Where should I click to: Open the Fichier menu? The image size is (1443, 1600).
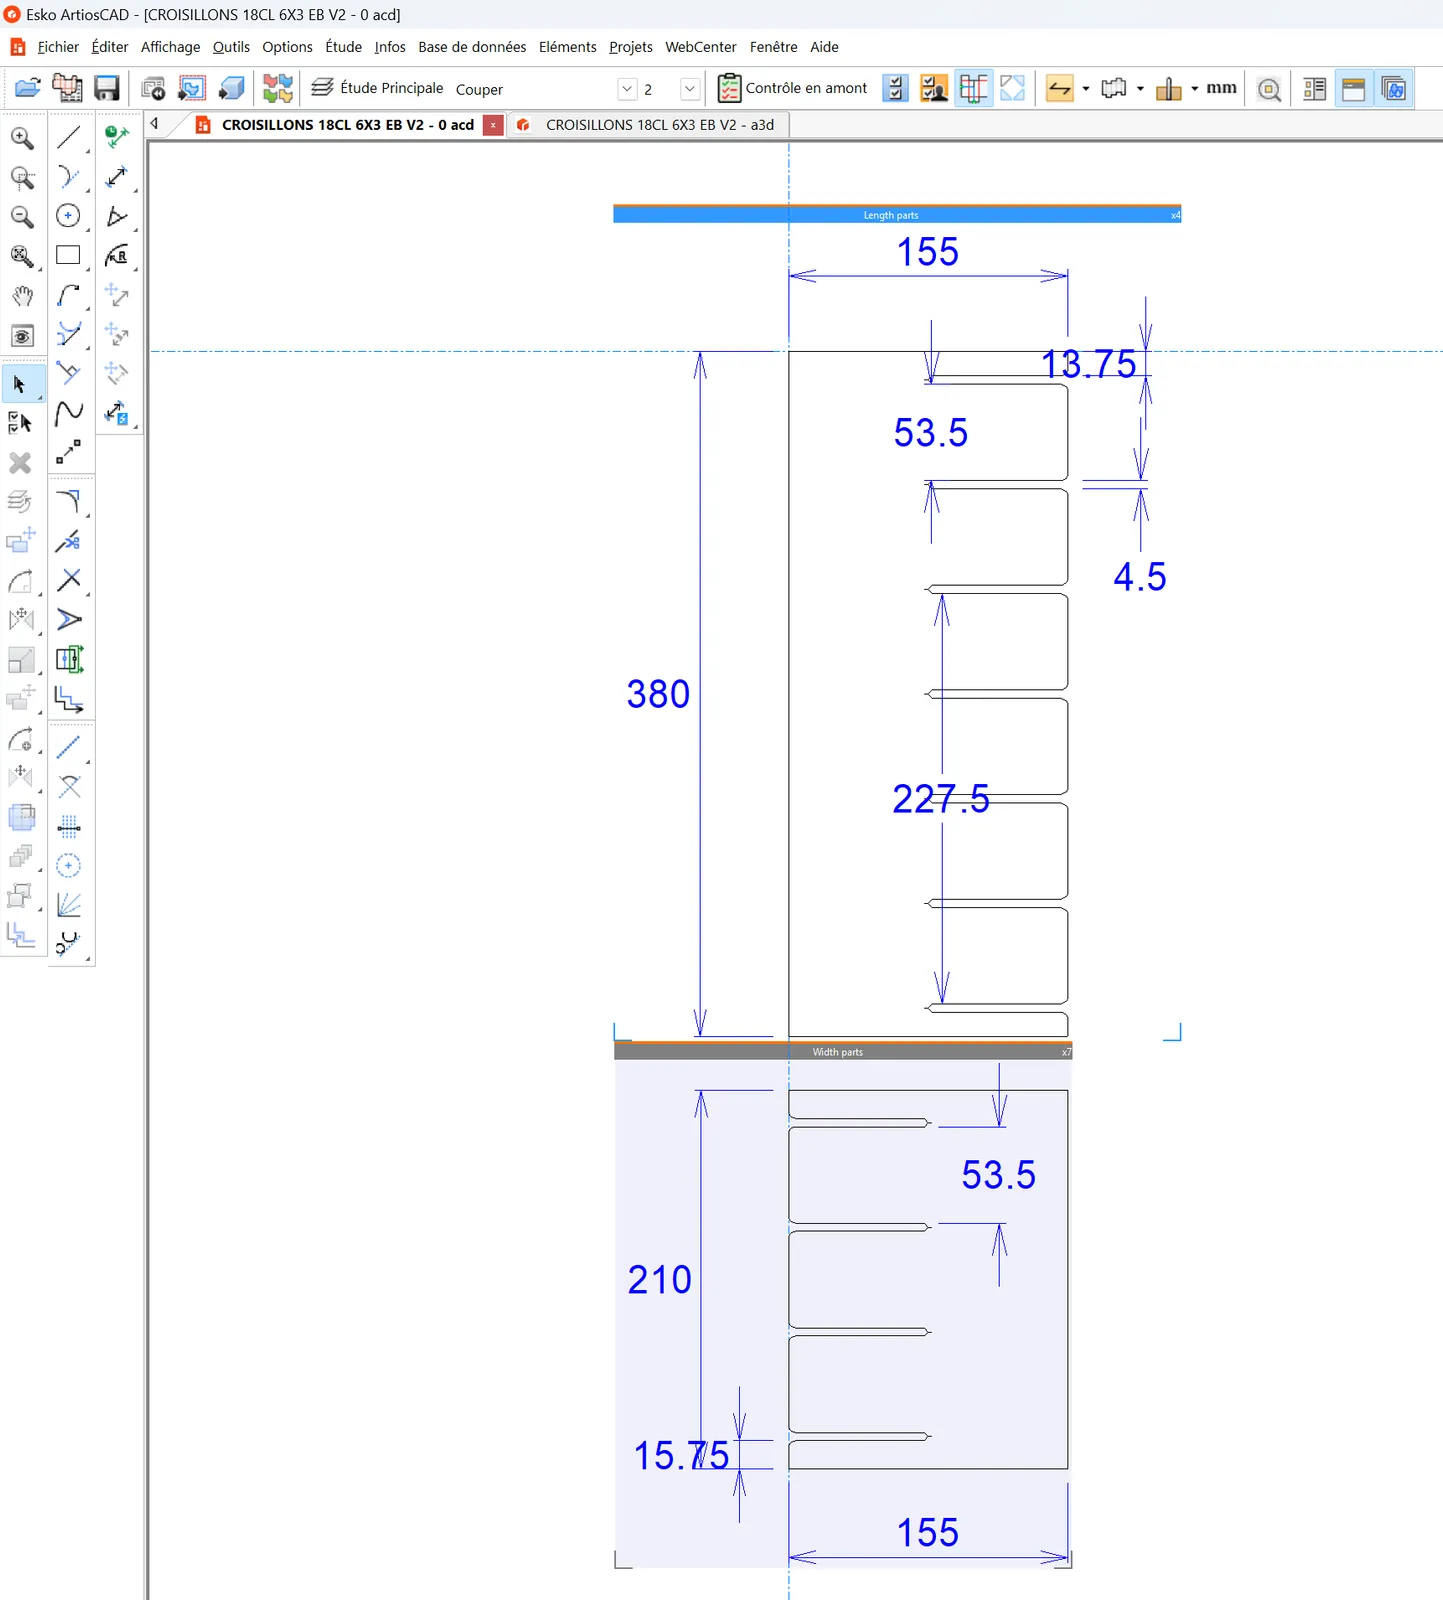(x=58, y=47)
